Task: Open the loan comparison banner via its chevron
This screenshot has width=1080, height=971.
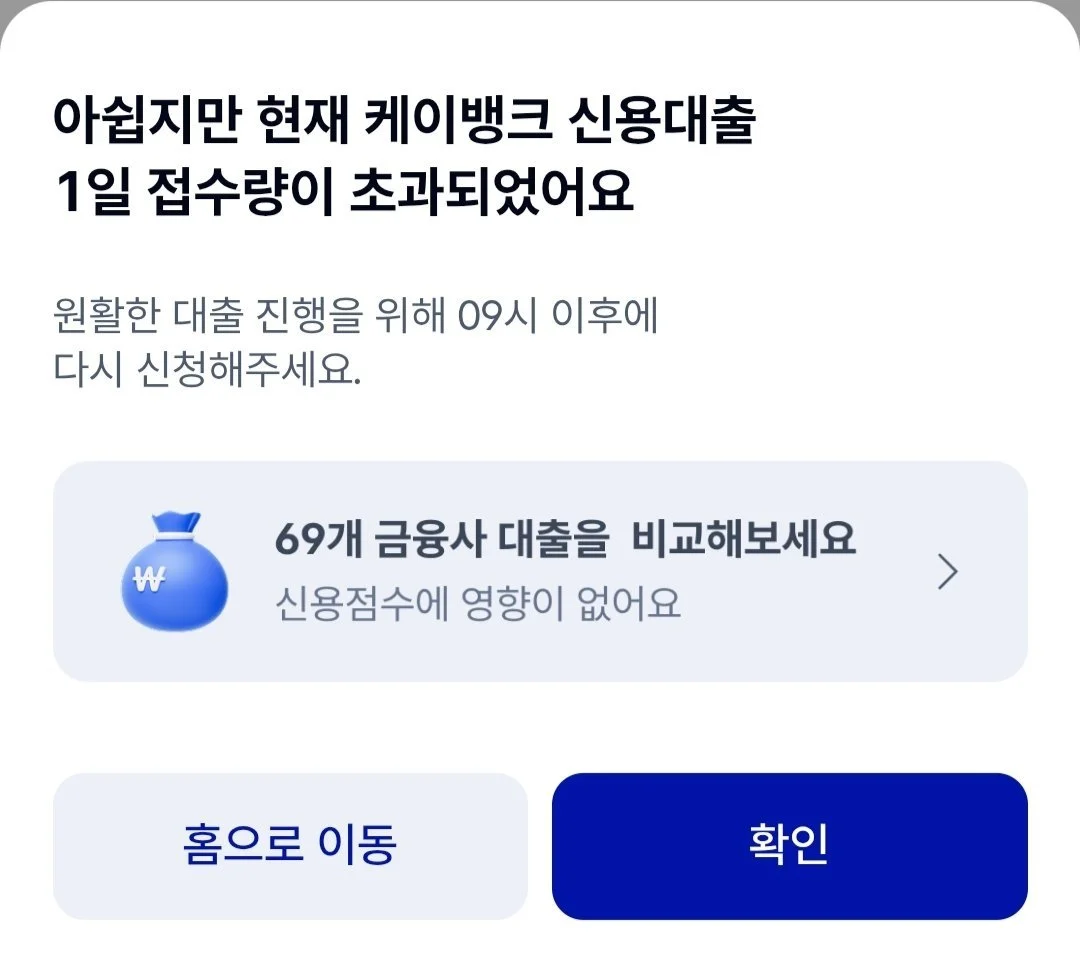Action: point(947,572)
